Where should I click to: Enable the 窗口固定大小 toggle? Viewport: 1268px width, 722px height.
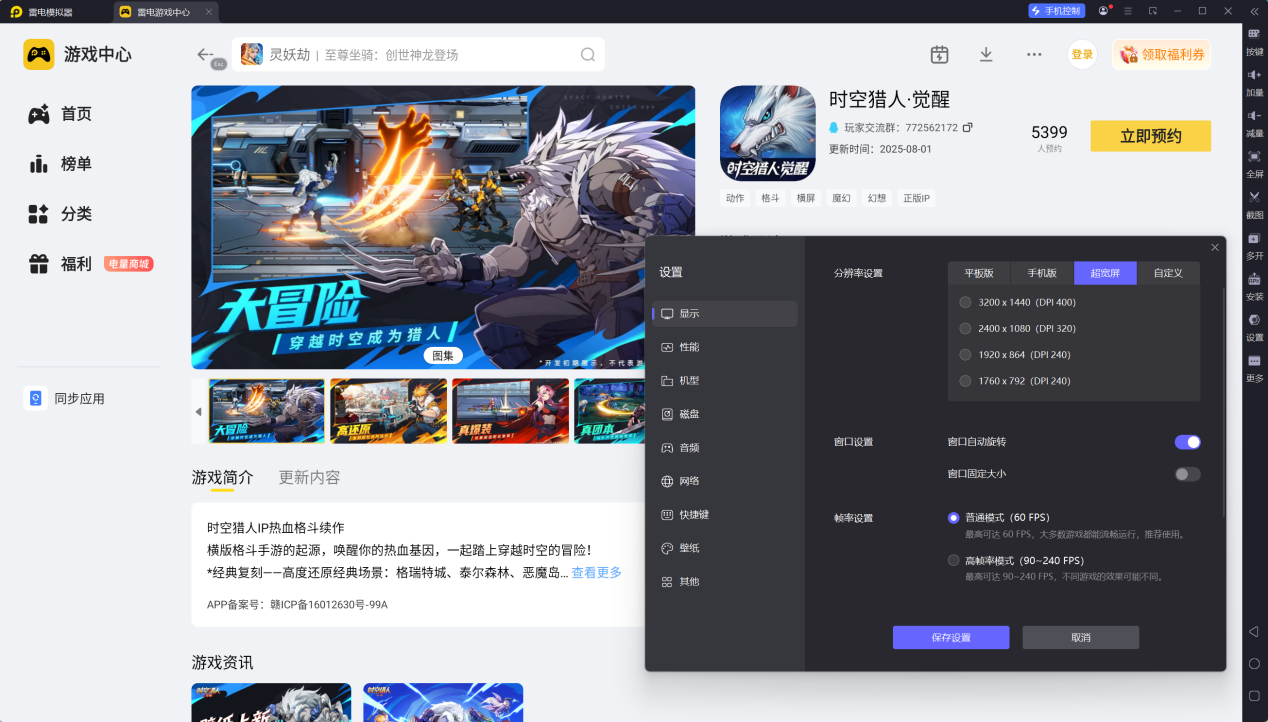[x=1187, y=474]
